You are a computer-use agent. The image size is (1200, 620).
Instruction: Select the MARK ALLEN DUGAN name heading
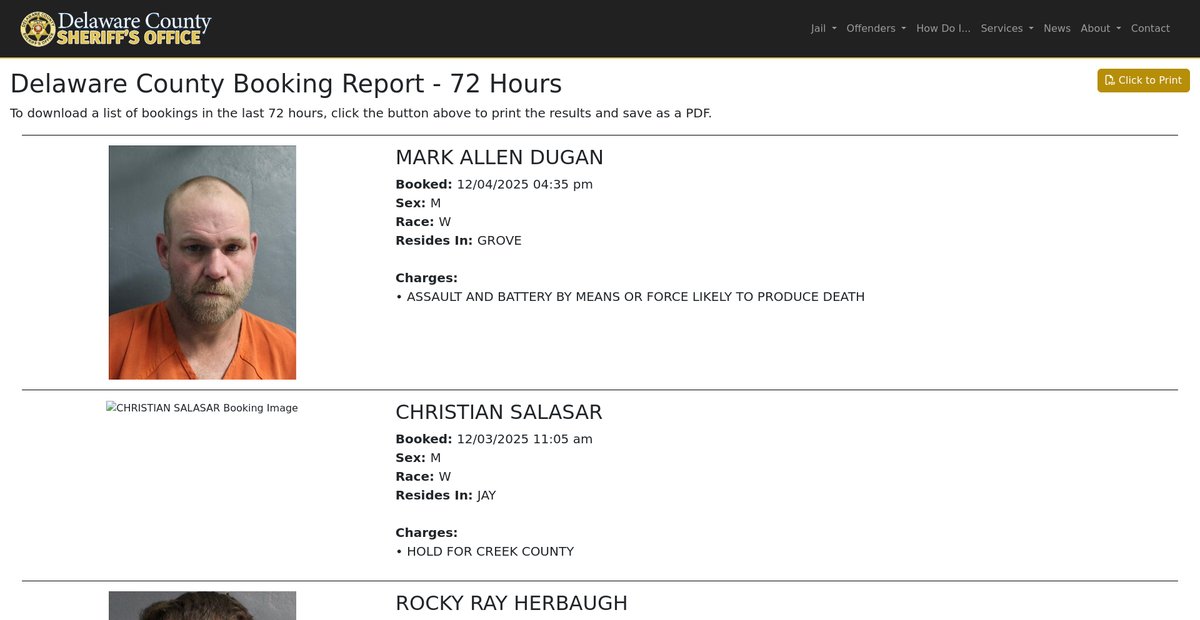(x=499, y=157)
